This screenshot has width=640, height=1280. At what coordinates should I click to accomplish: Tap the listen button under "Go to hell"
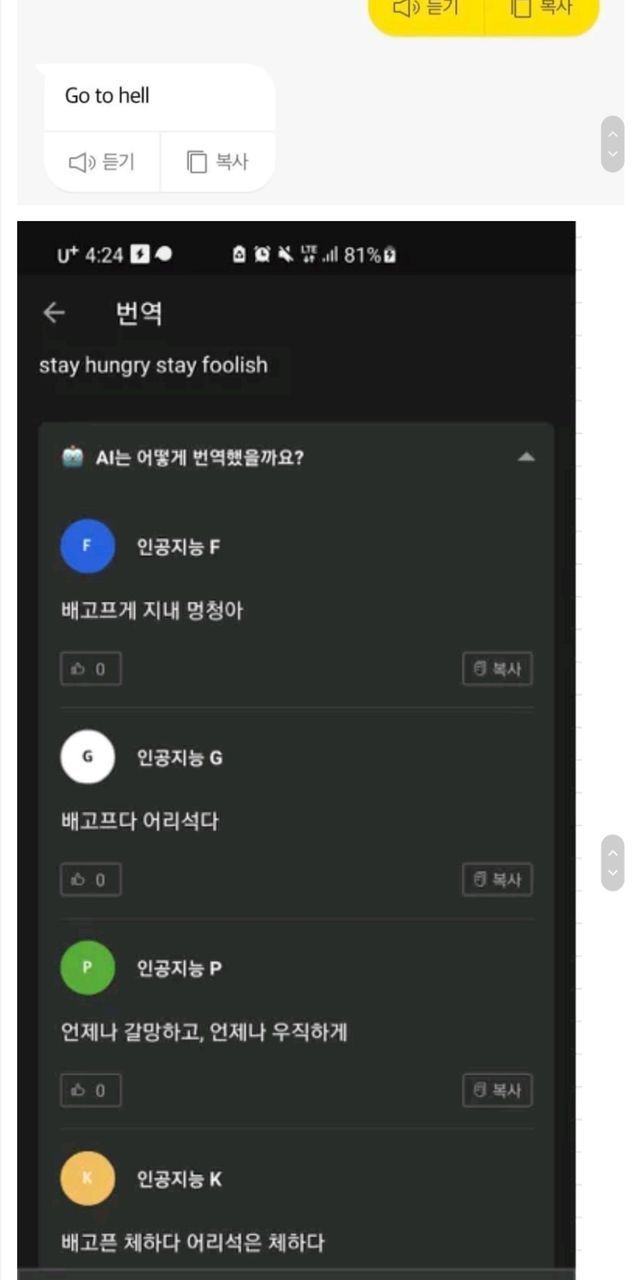coord(102,161)
